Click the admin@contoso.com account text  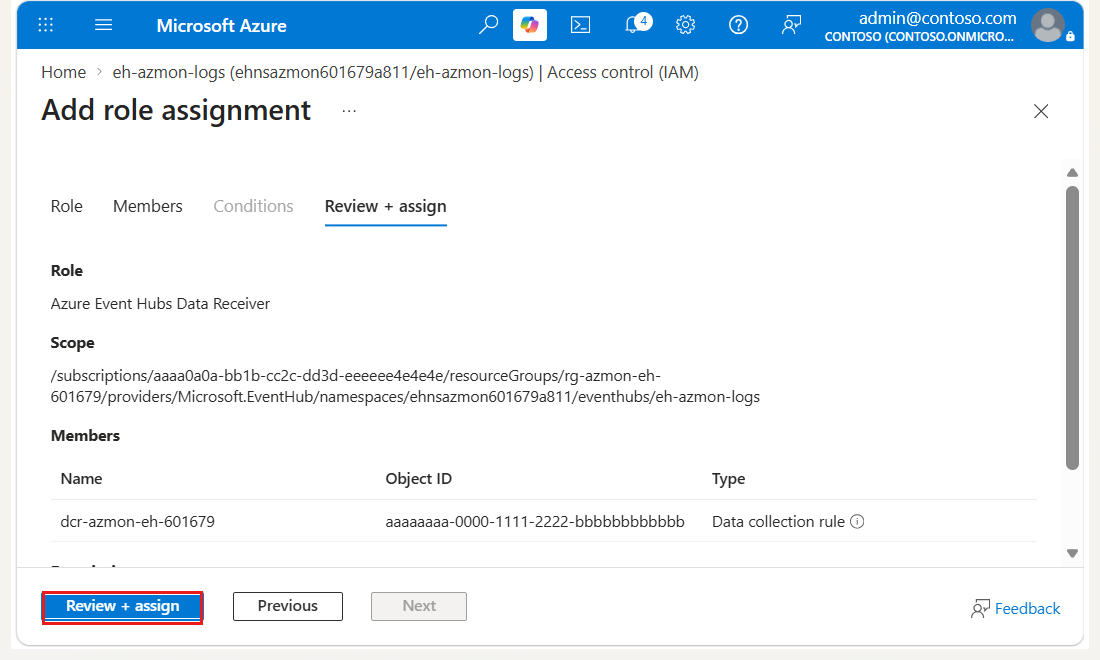pos(937,18)
